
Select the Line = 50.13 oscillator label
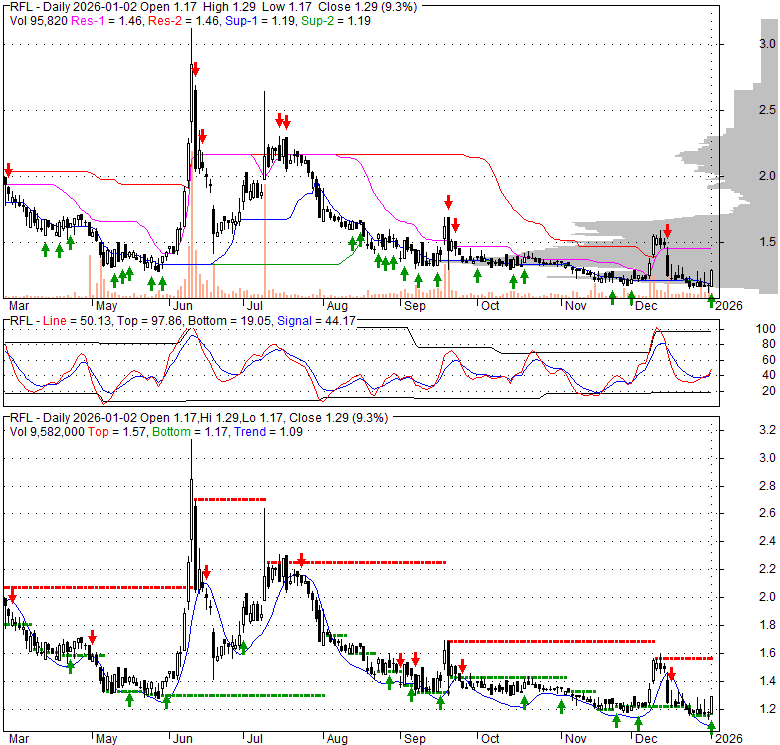(76, 321)
